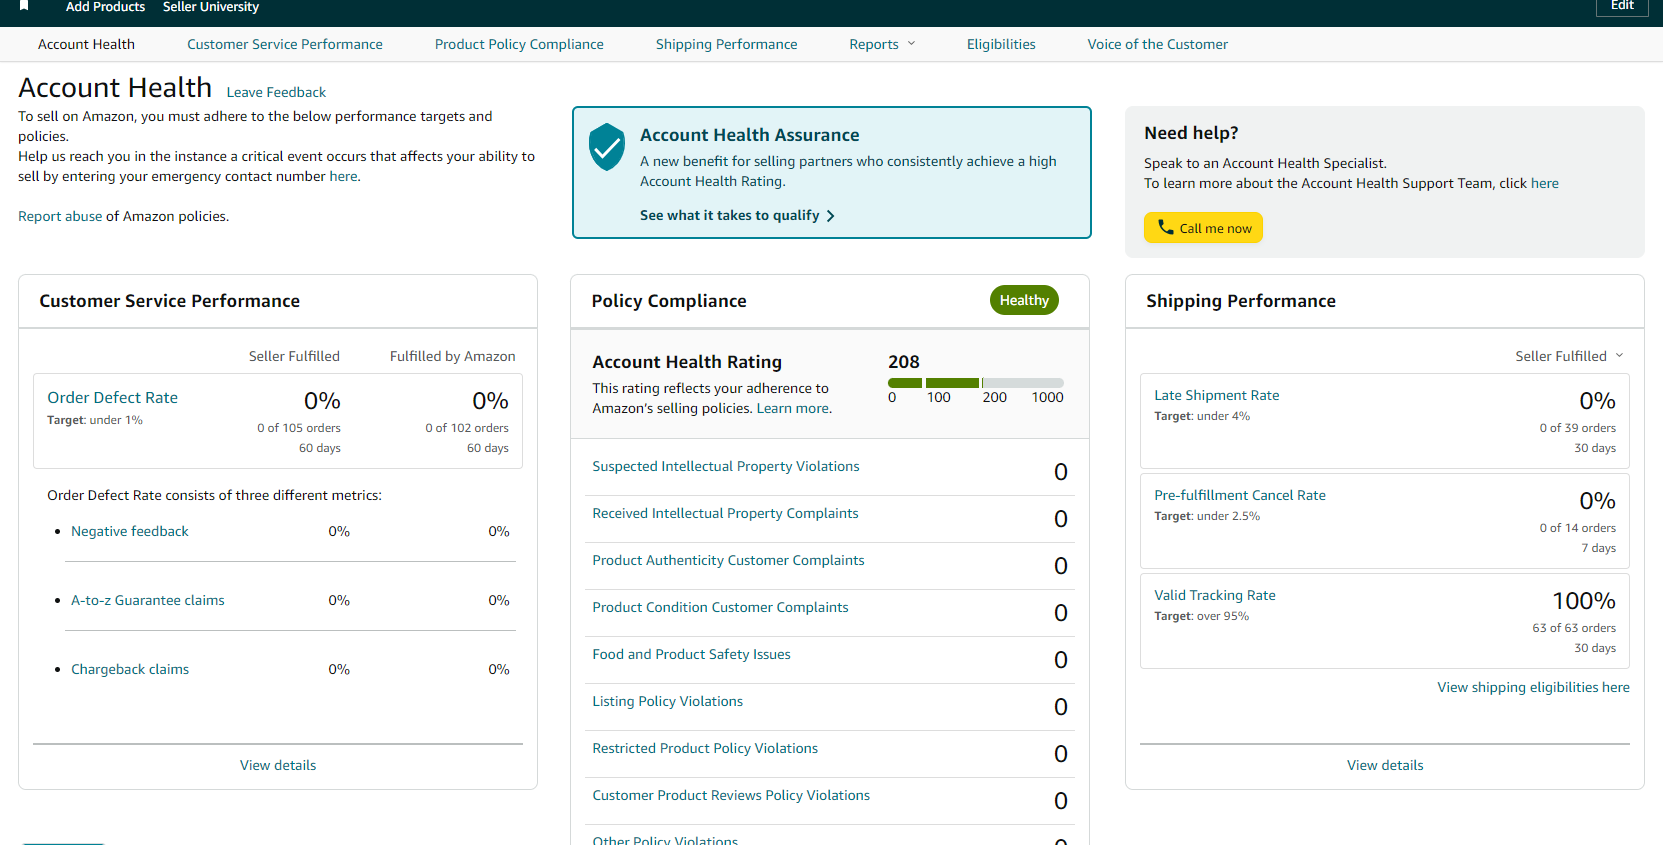This screenshot has height=845, width=1663.
Task: Click 'Target: under 4%' text
Action: [1202, 417]
